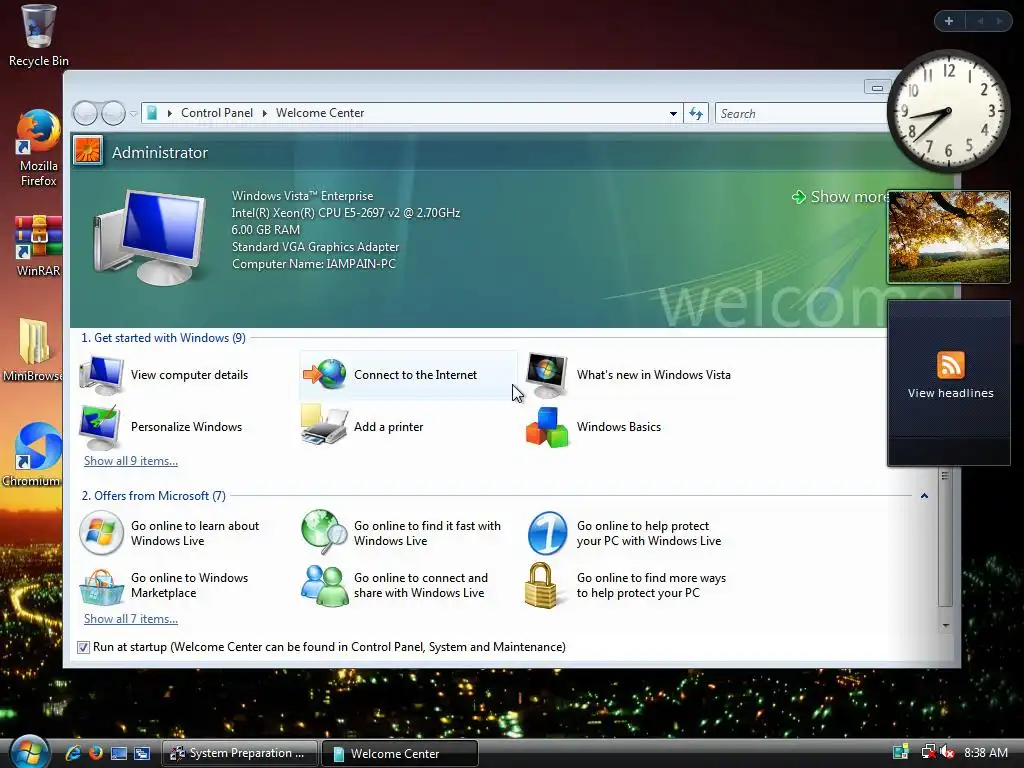Click the refresh button beside address bar

(x=696, y=114)
